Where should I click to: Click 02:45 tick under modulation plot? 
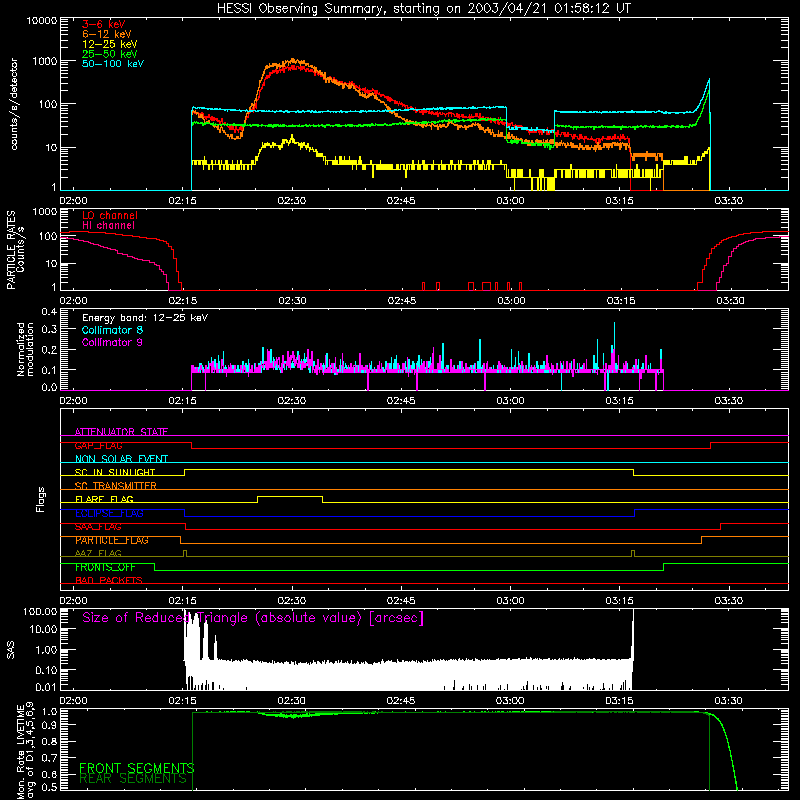(401, 401)
